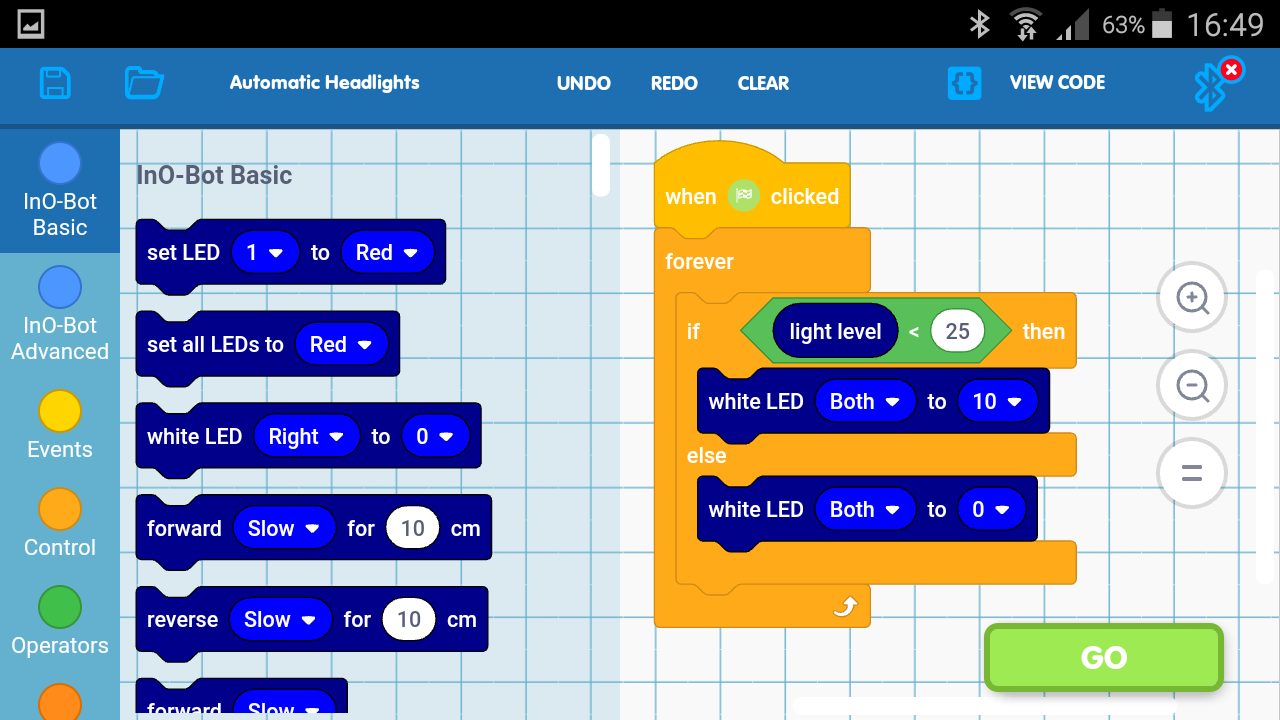The height and width of the screenshot is (720, 1280).
Task: Redo the last action
Action: 674,83
